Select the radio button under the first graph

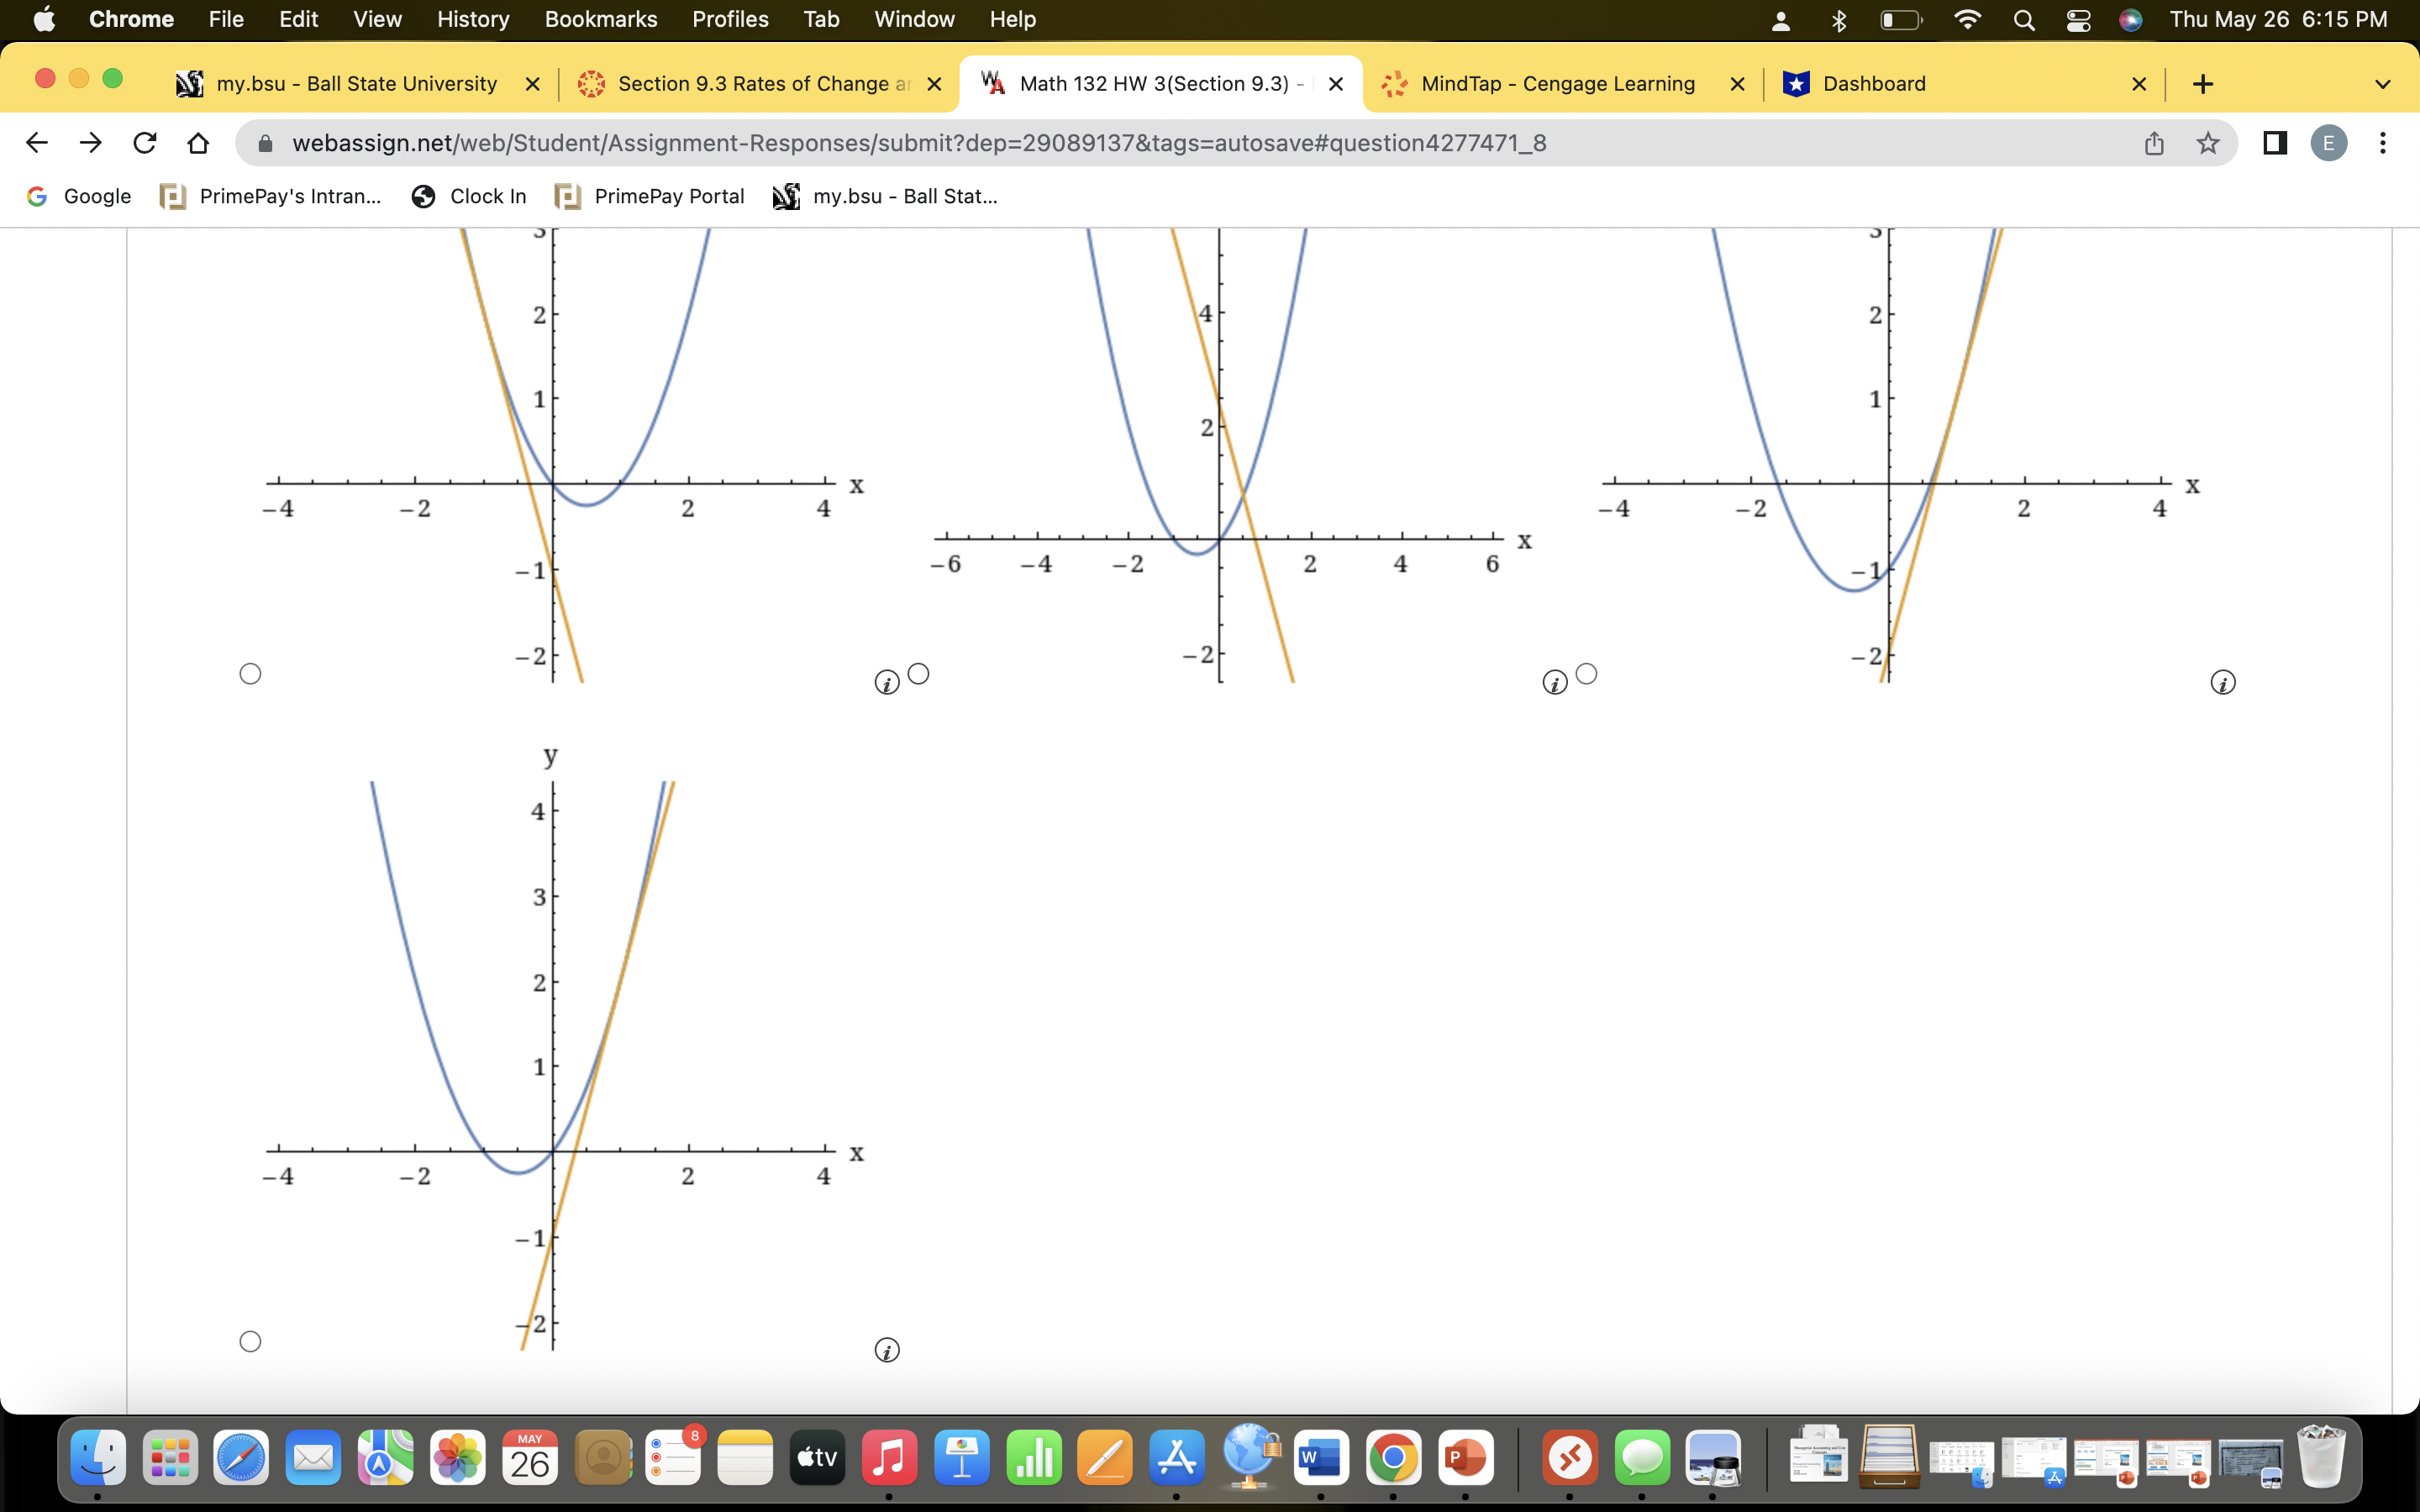pyautogui.click(x=250, y=673)
